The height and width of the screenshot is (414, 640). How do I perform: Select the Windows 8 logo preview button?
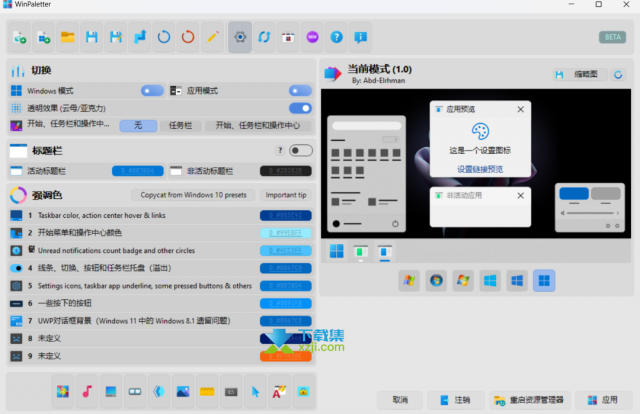(x=490, y=280)
